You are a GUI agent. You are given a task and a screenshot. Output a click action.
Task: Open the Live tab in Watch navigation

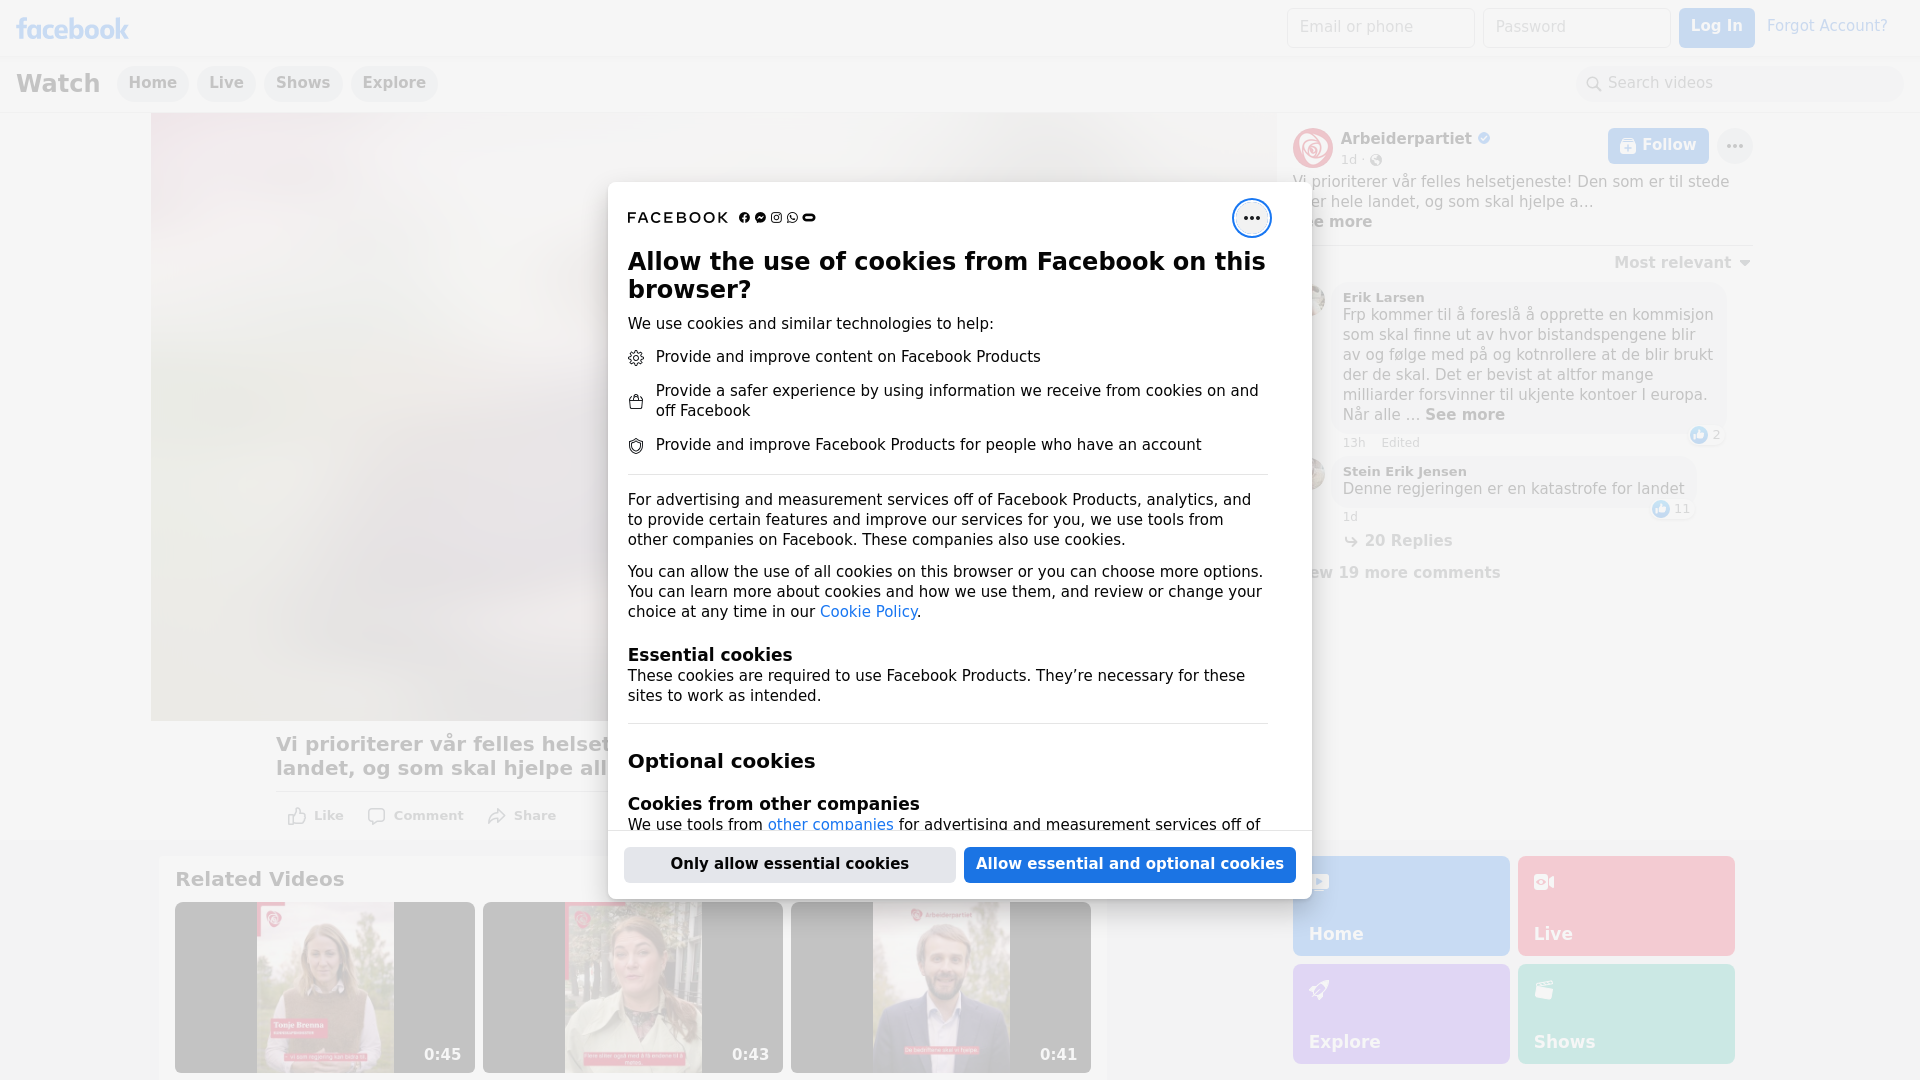pos(226,83)
